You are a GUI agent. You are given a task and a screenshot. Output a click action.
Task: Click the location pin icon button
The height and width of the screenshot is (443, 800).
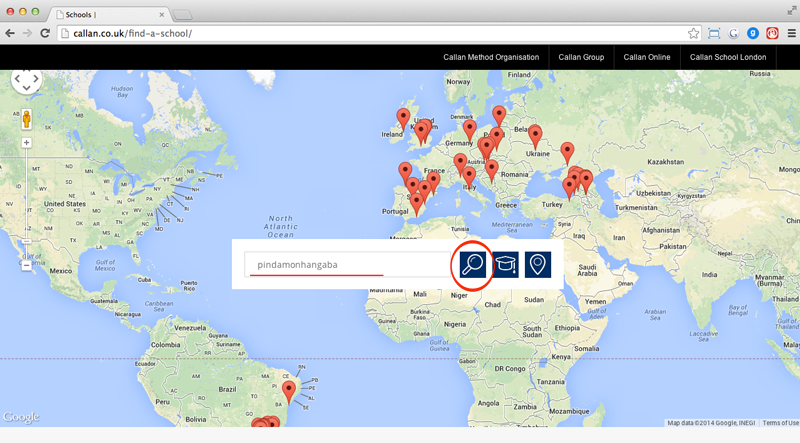coord(538,264)
